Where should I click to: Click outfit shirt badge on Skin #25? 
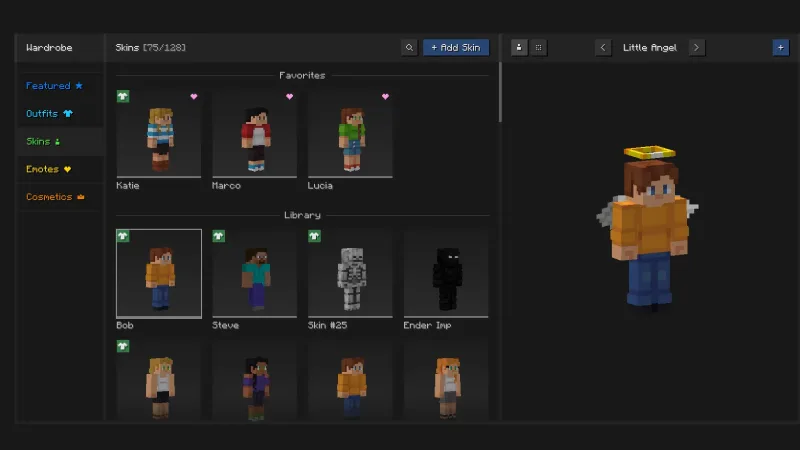pyautogui.click(x=314, y=236)
